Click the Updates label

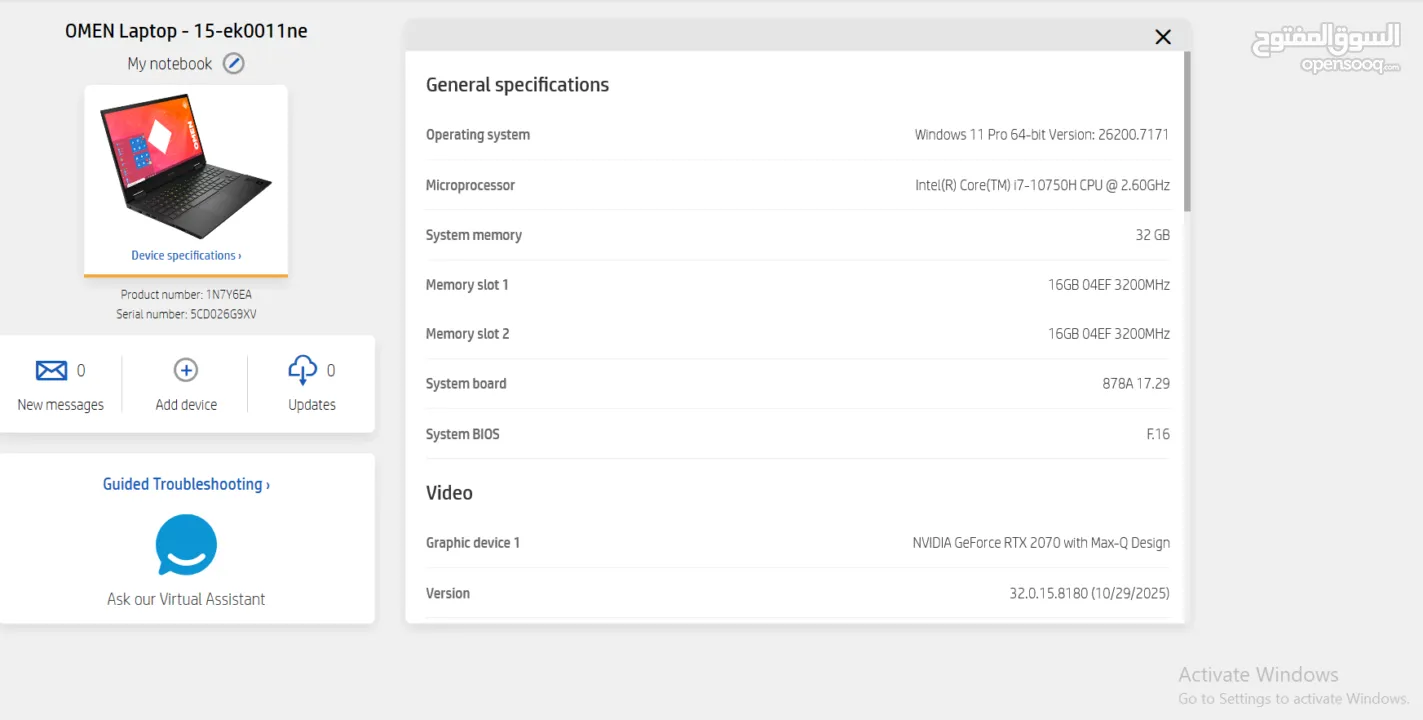[x=312, y=405]
